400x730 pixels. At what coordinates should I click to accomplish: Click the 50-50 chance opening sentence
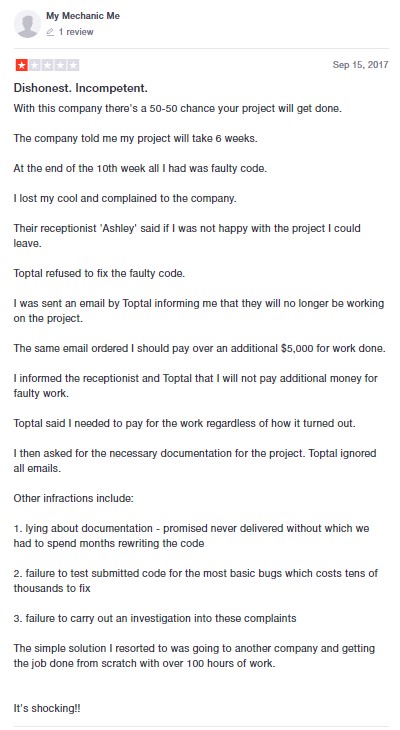pos(177,108)
